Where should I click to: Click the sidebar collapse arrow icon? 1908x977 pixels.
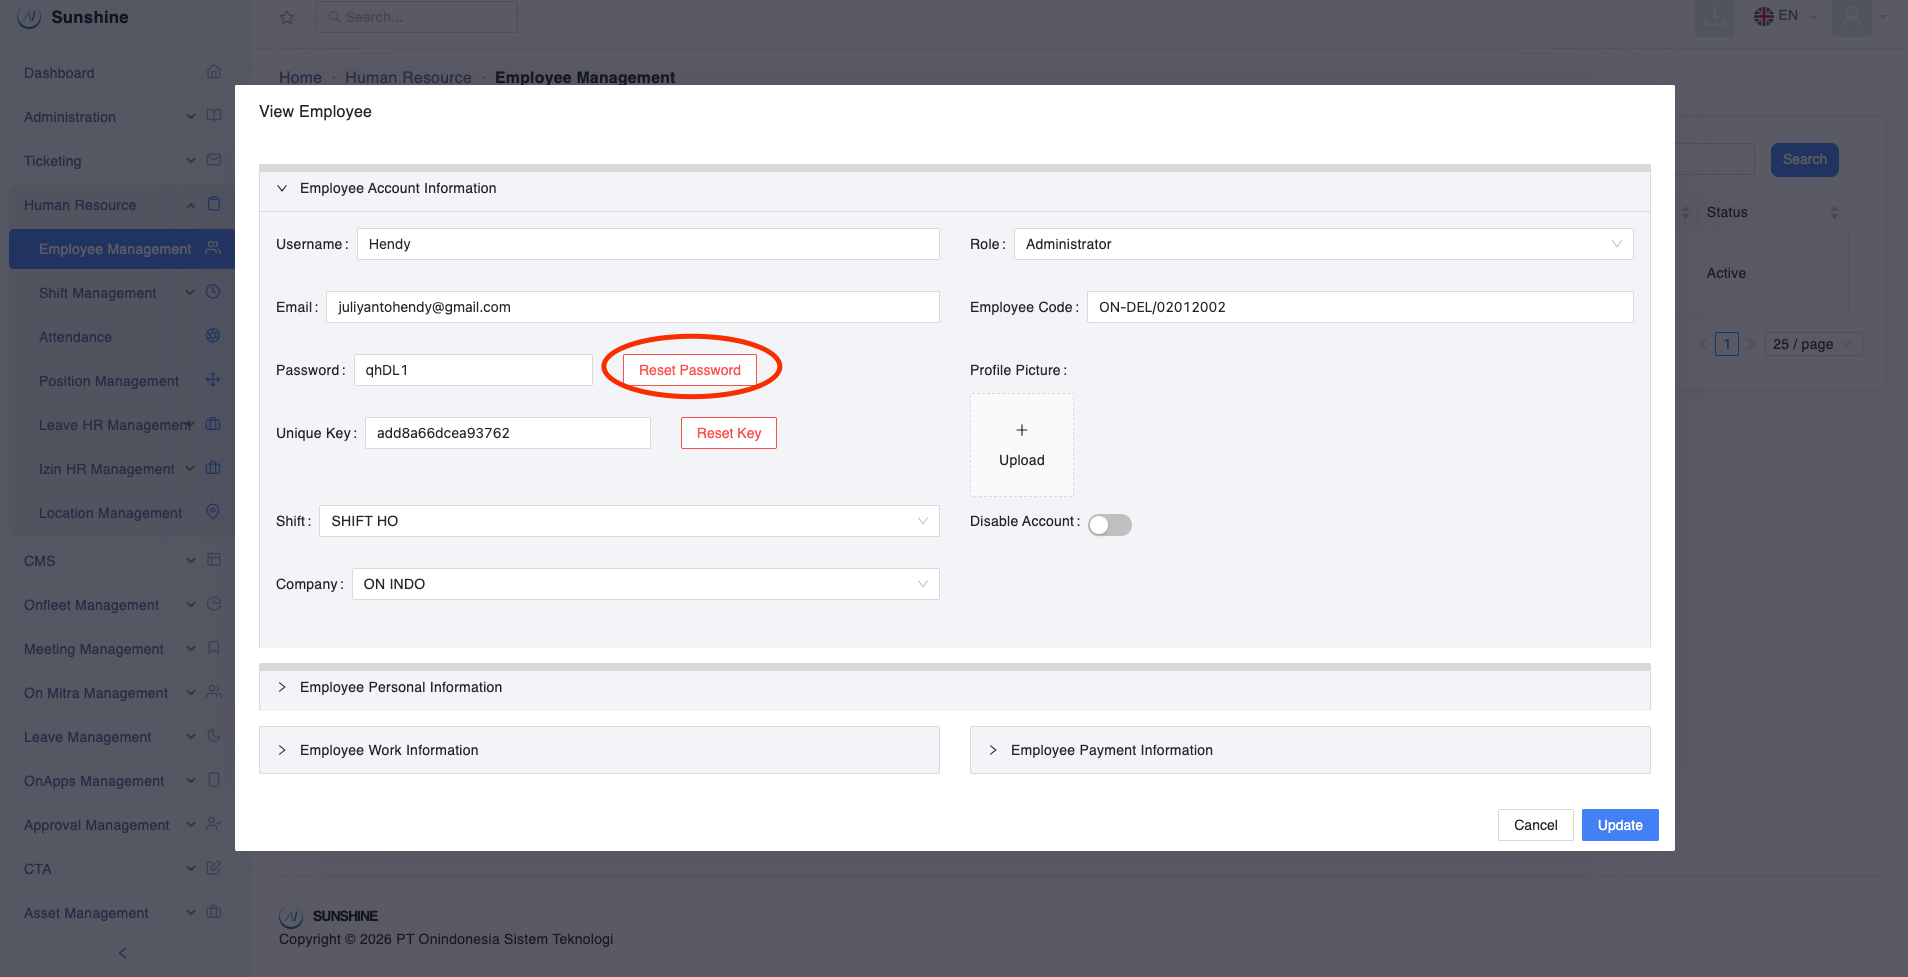(x=123, y=953)
